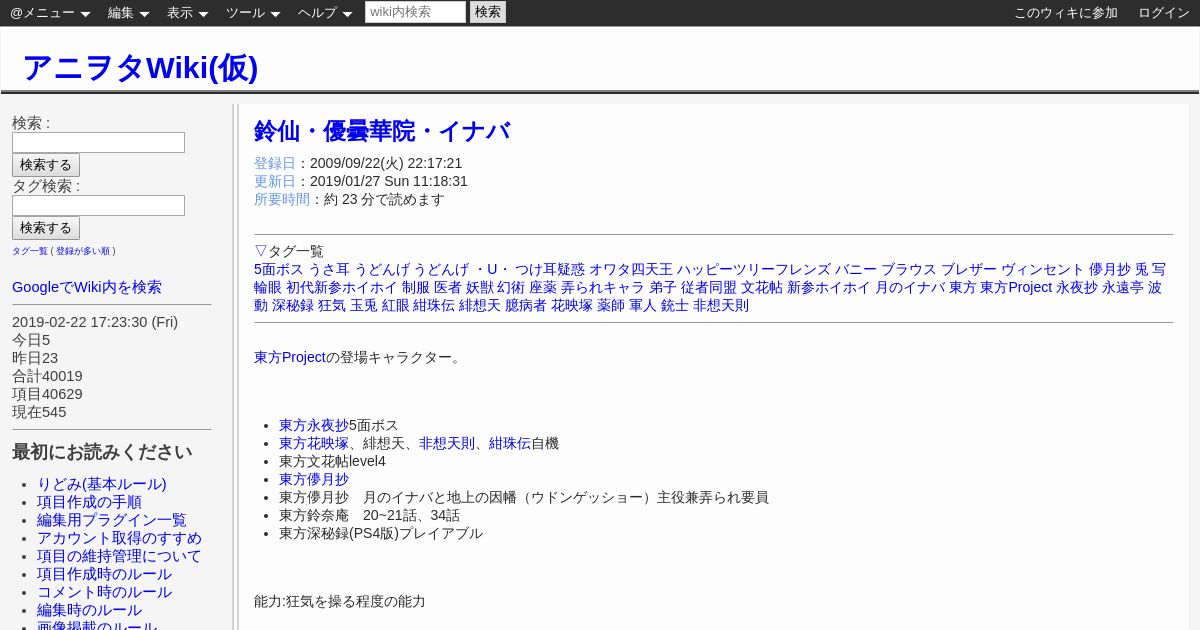Click the 登録日 label link
The height and width of the screenshot is (630, 1200).
(x=275, y=163)
